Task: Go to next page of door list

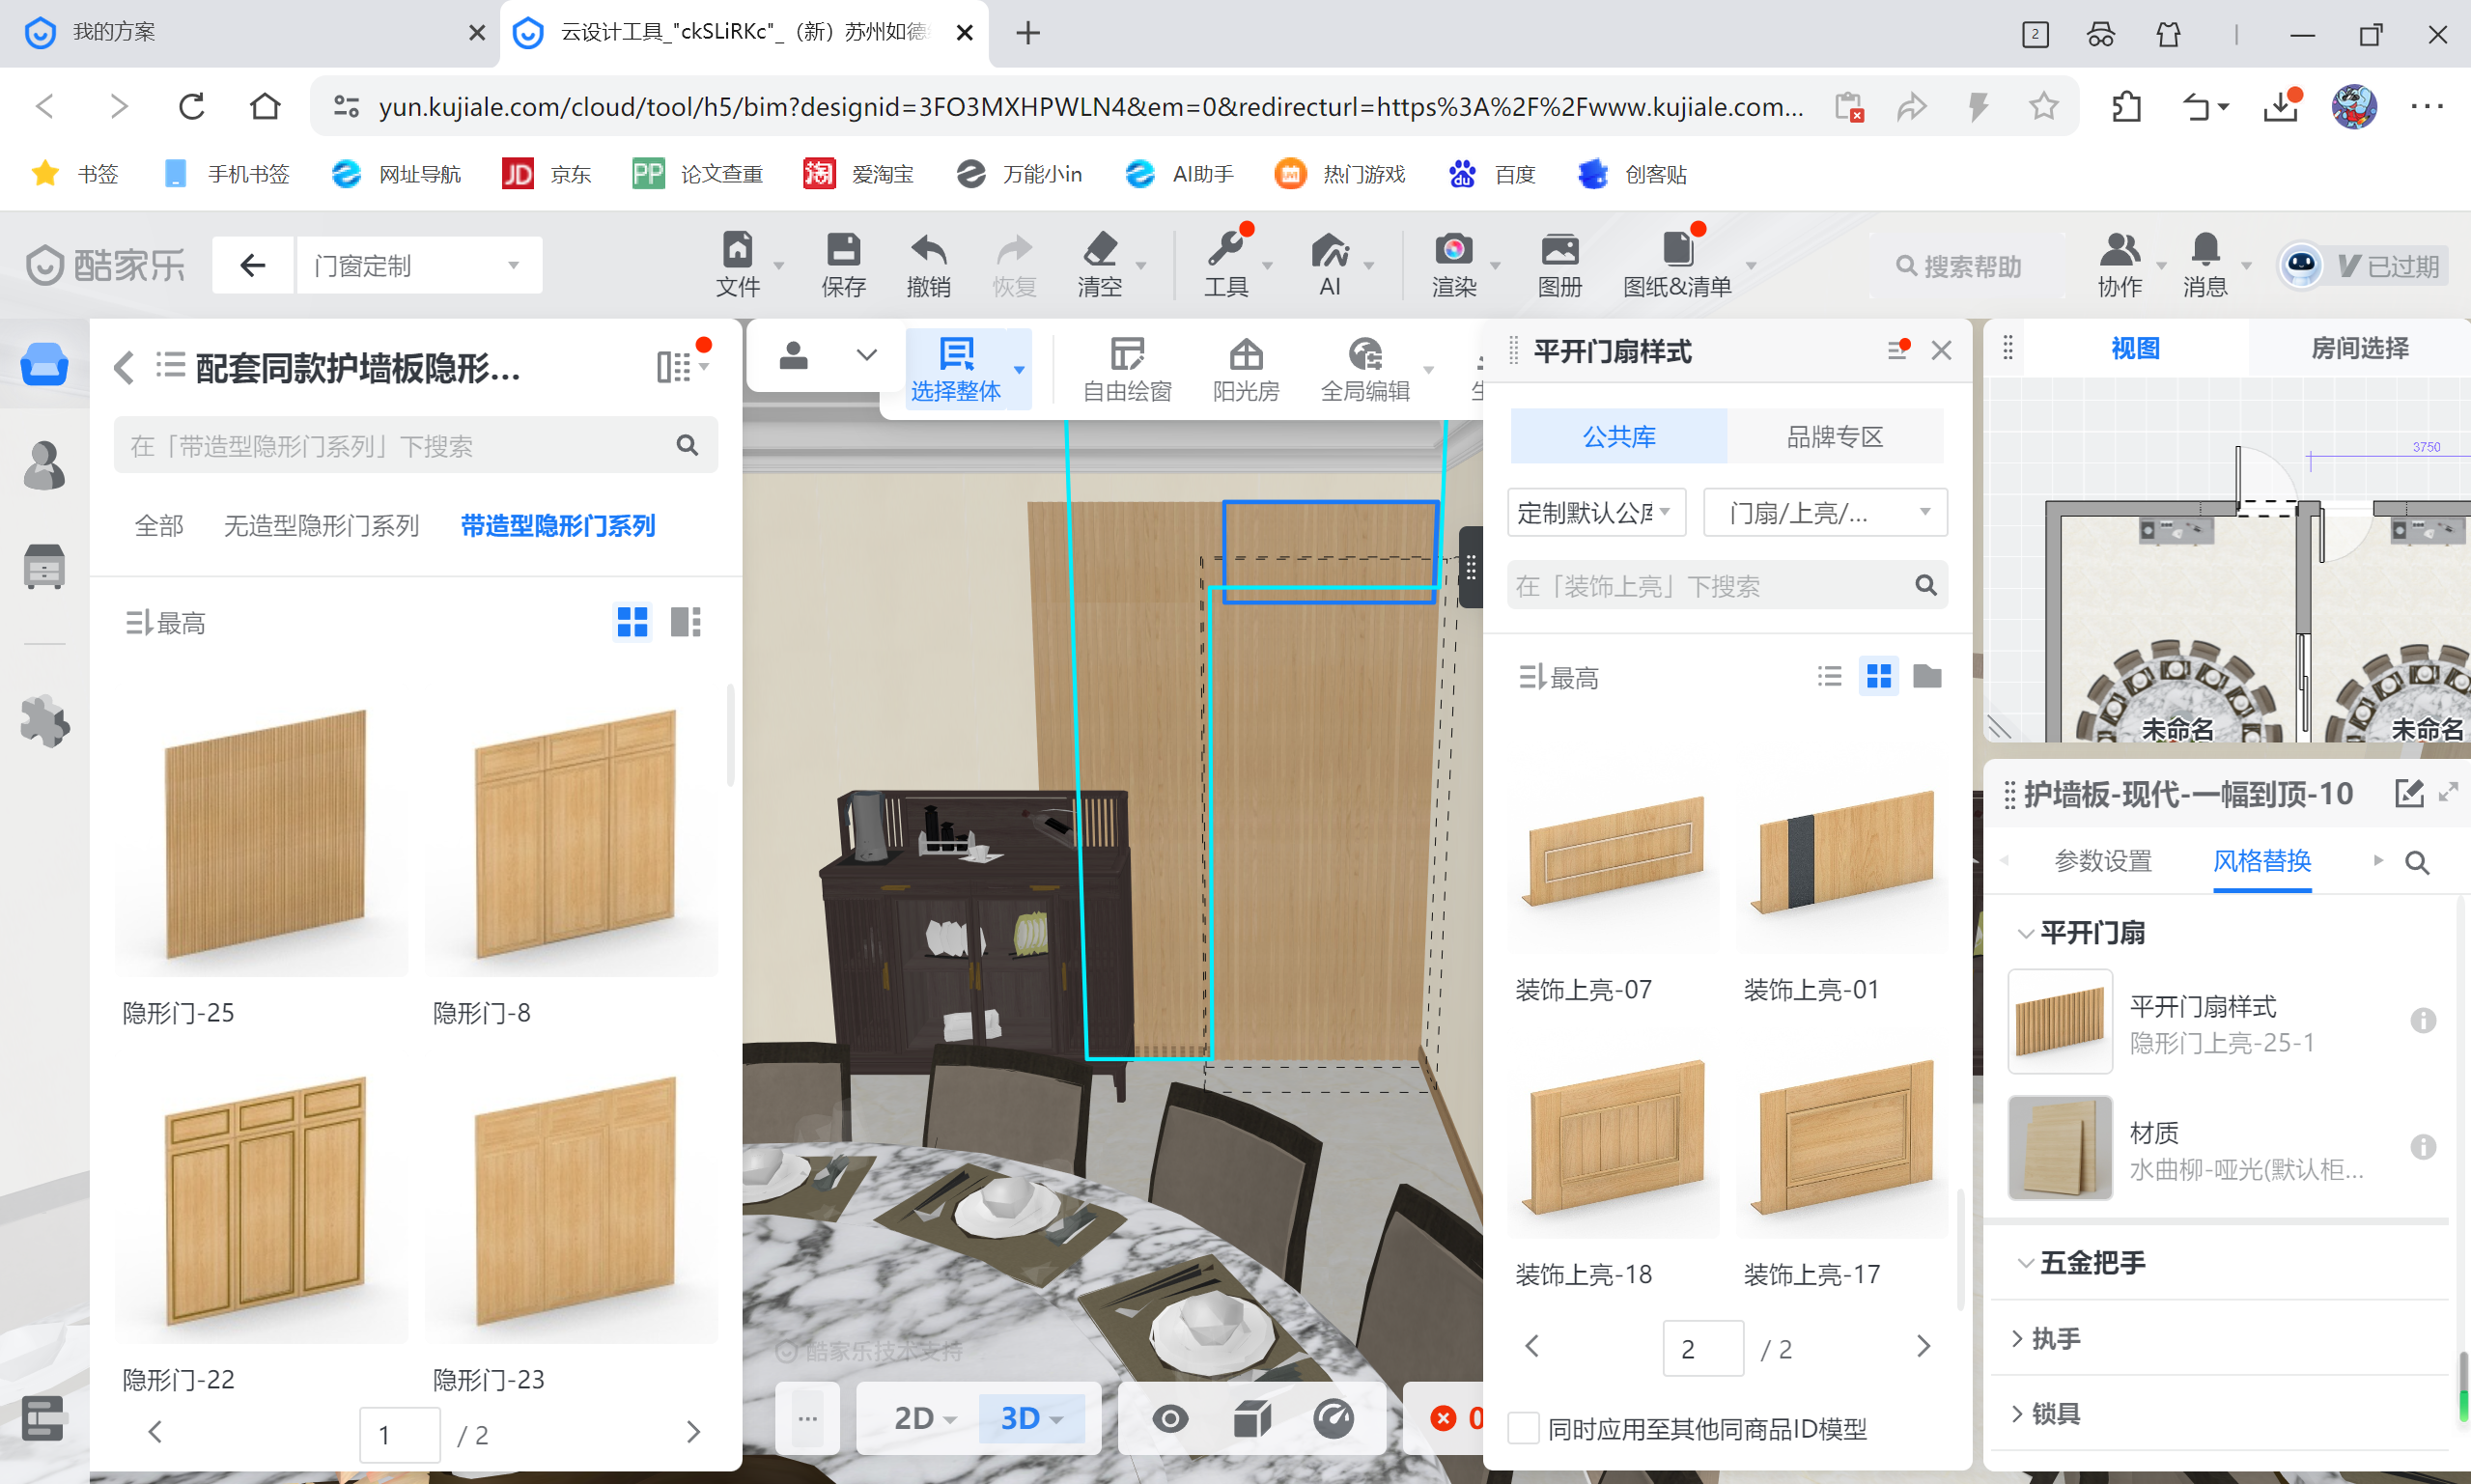Action: (693, 1432)
